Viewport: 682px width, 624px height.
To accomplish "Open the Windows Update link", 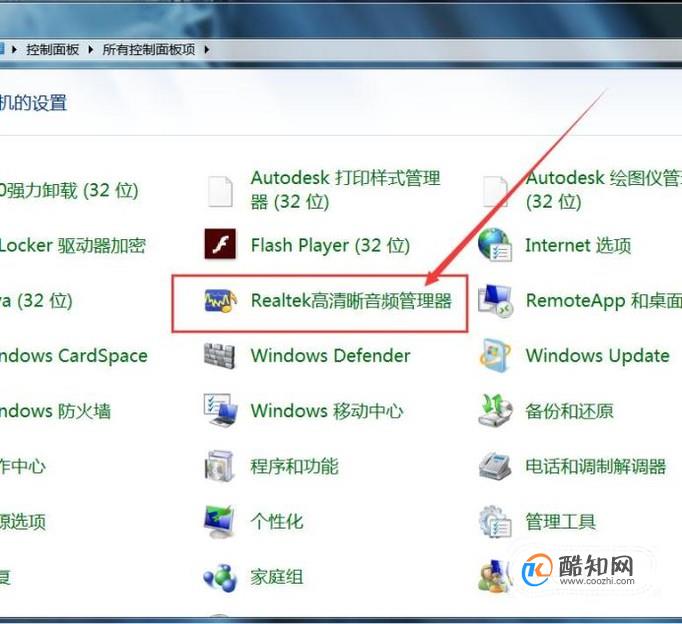I will pos(598,356).
